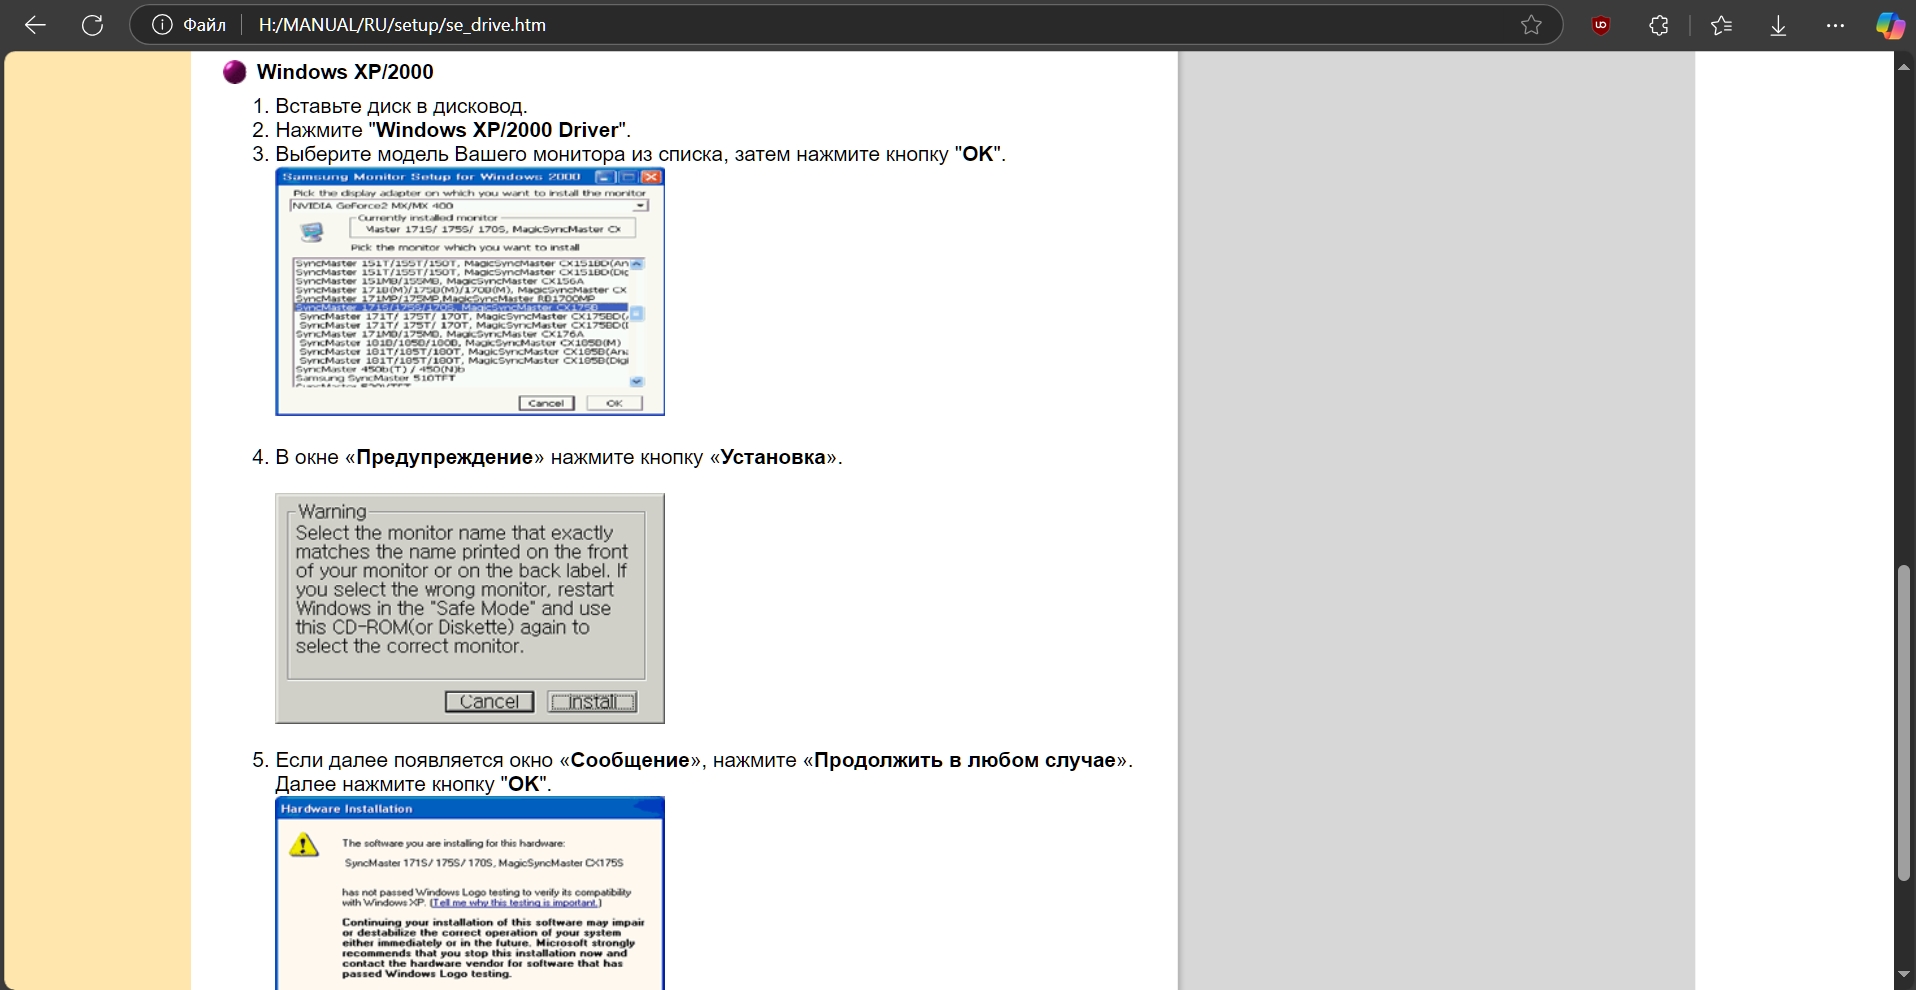Click the purple bullet beside Windows XP/2000
This screenshot has height=990, width=1916.
pos(235,72)
